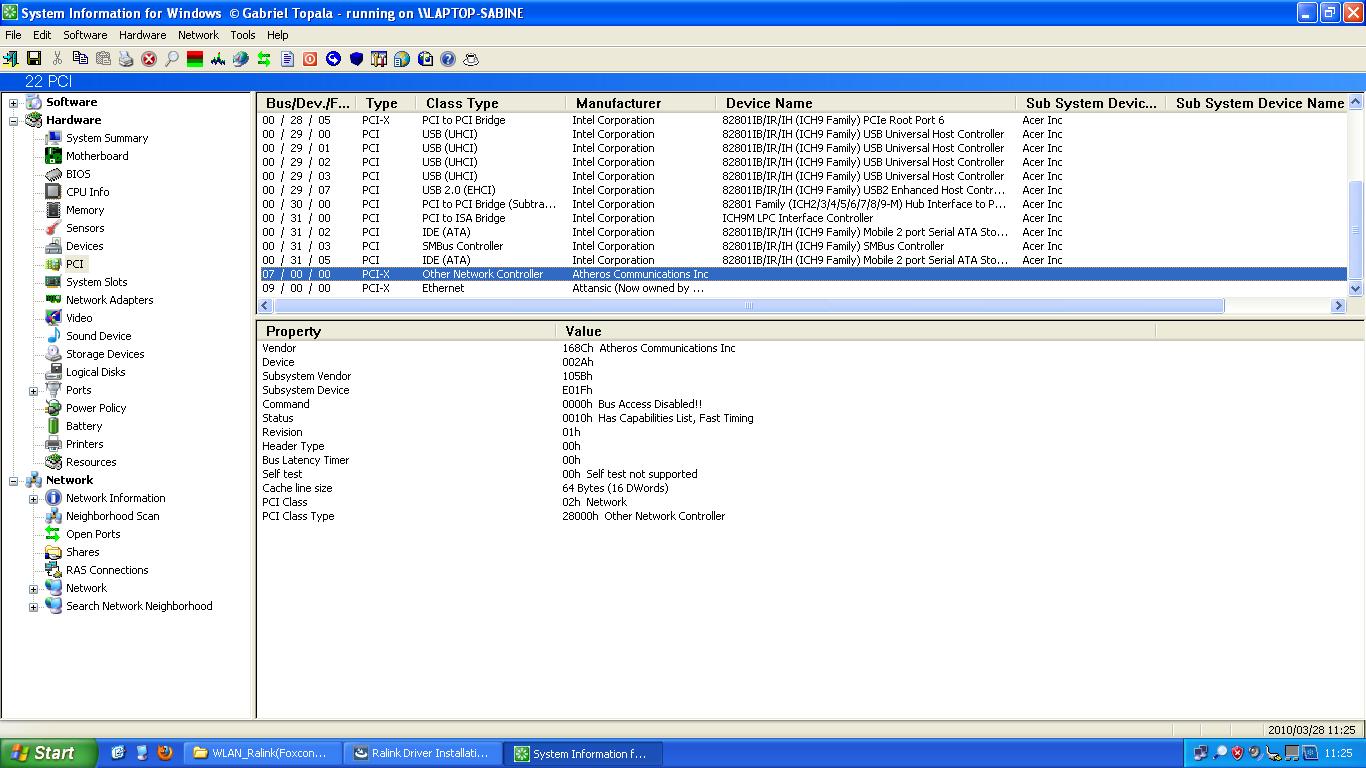Expand the Ports tree node

tap(33, 391)
